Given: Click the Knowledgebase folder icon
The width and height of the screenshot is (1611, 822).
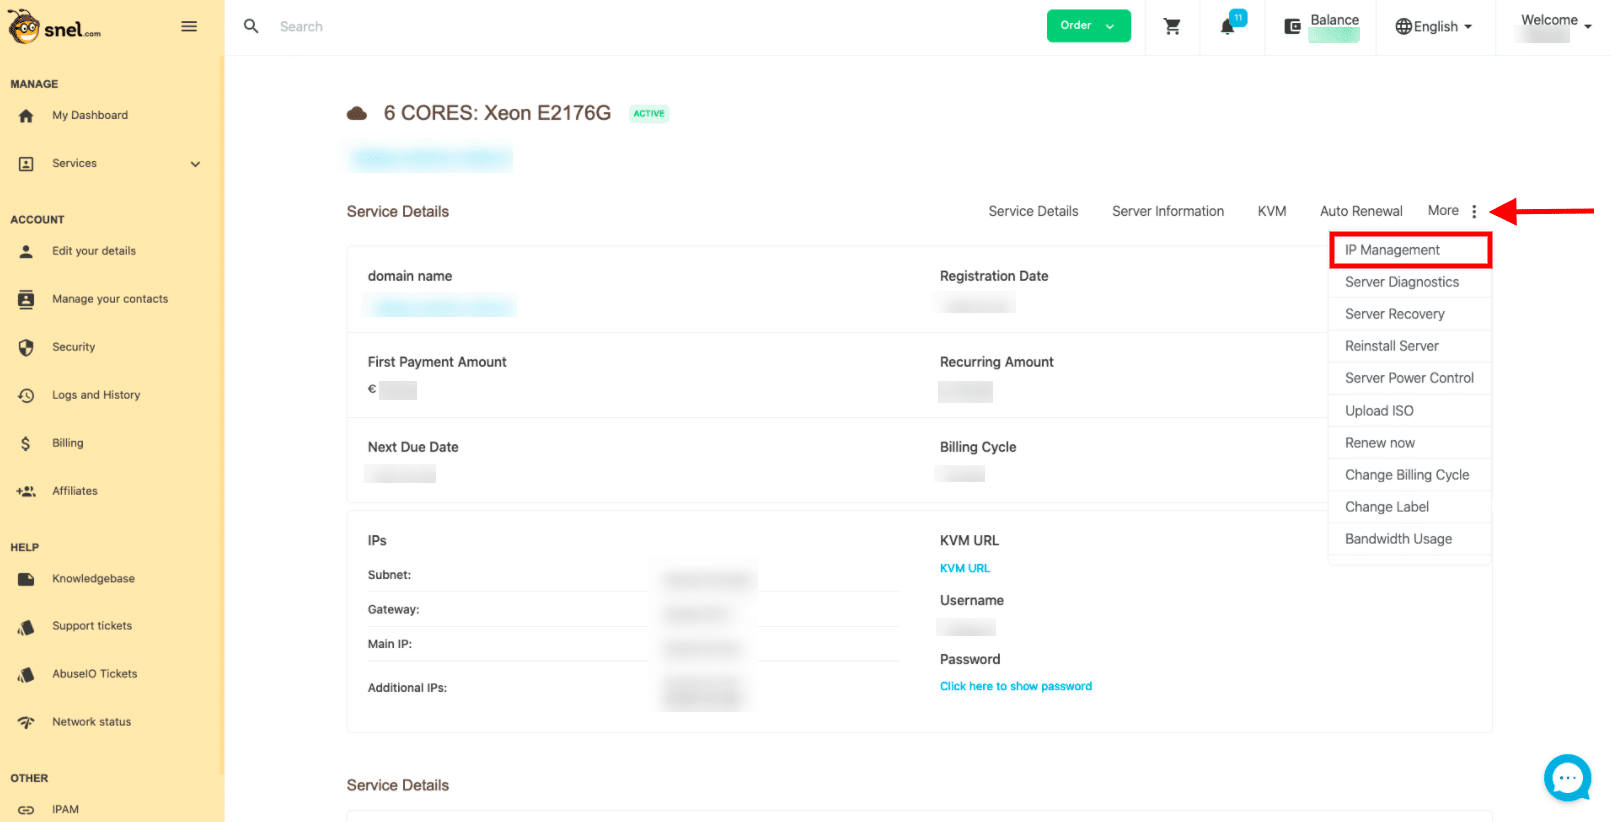Looking at the screenshot, I should (26, 579).
